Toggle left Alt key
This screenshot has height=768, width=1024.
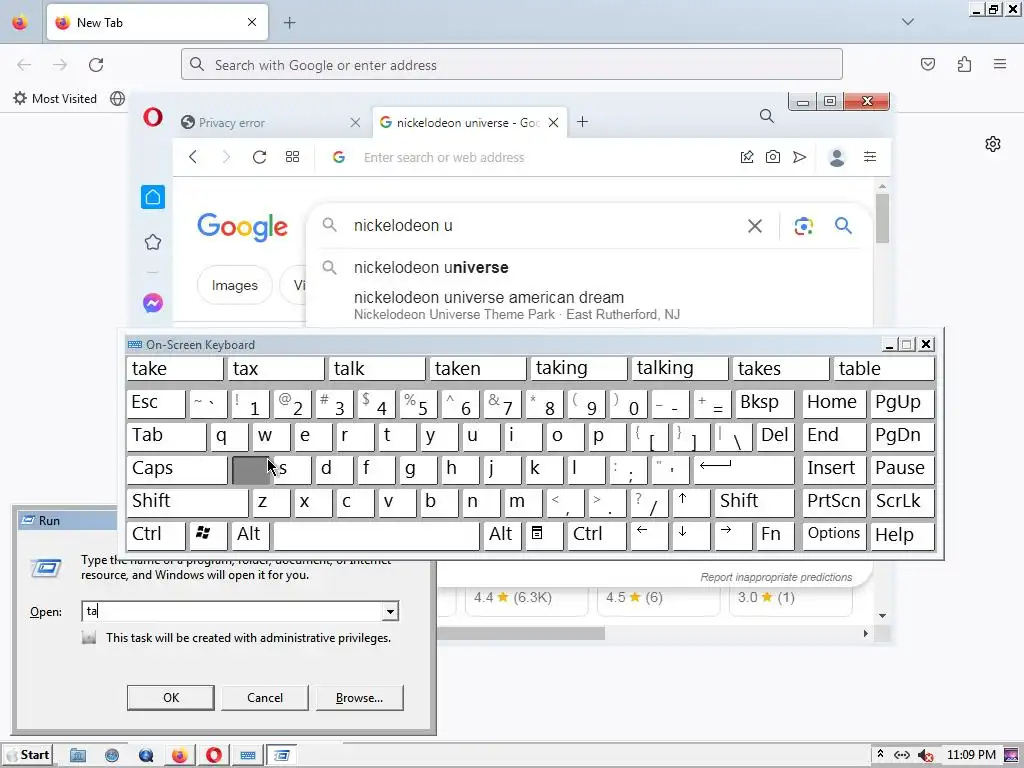250,534
